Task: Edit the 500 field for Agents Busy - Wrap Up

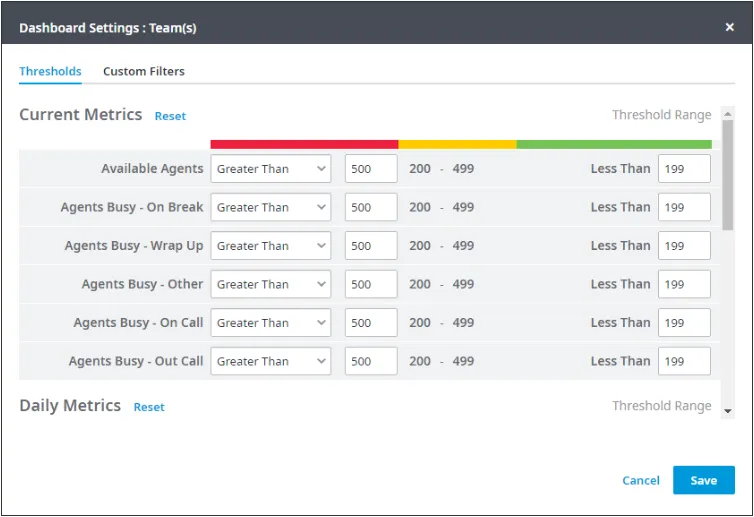Action: tap(371, 246)
